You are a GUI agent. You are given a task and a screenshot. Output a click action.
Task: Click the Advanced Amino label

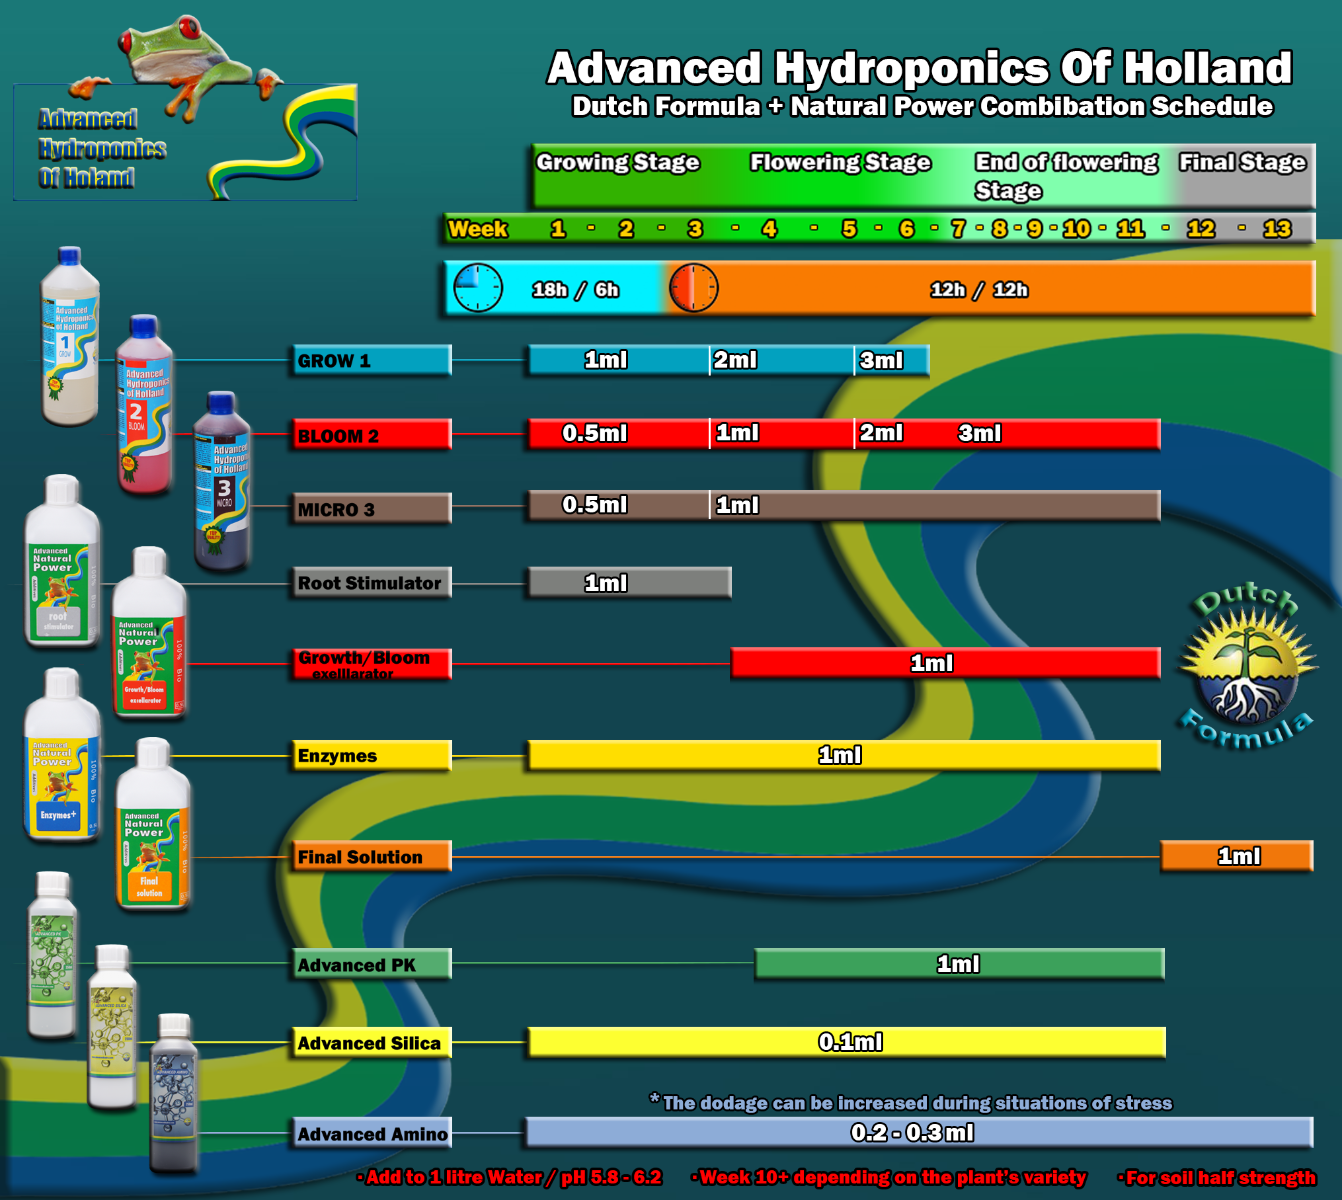pos(371,1134)
